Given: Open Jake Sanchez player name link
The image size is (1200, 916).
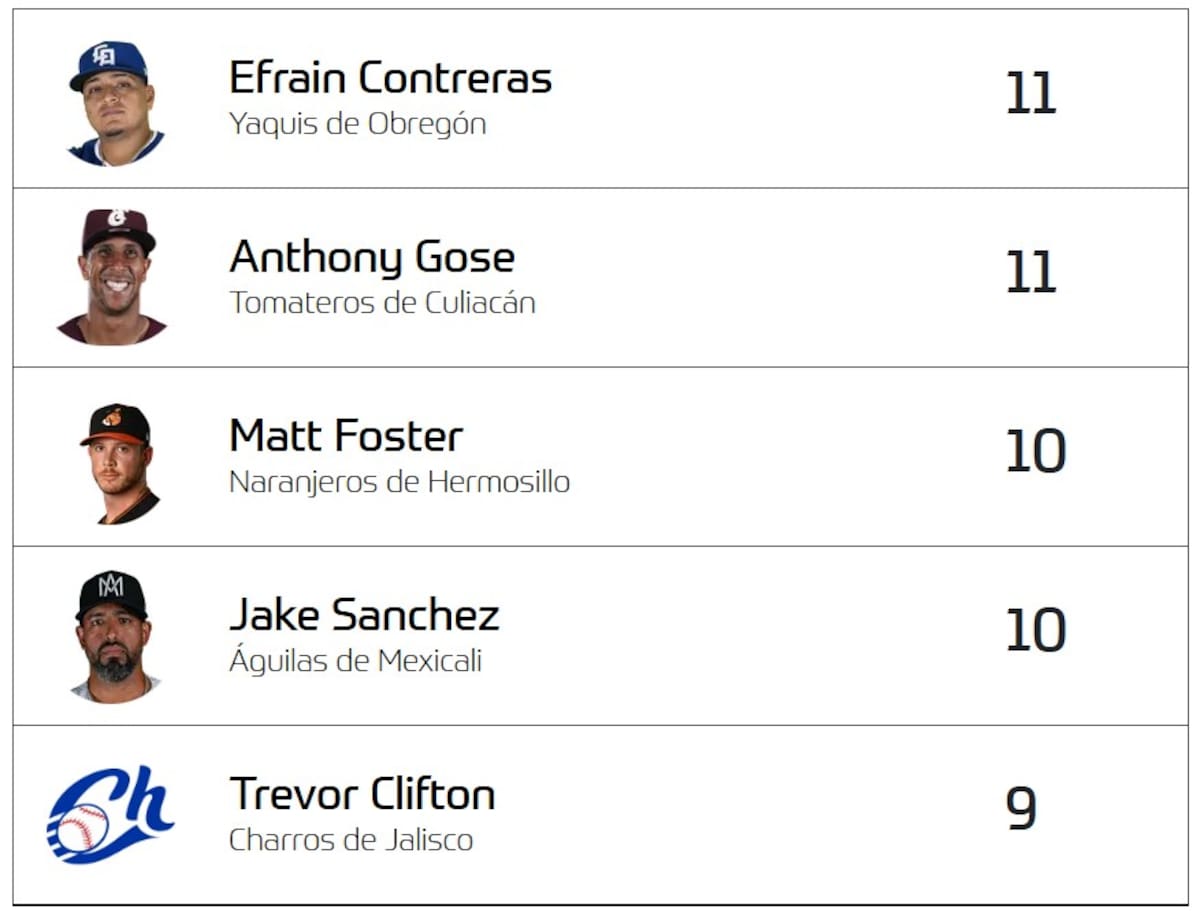Looking at the screenshot, I should click(364, 615).
